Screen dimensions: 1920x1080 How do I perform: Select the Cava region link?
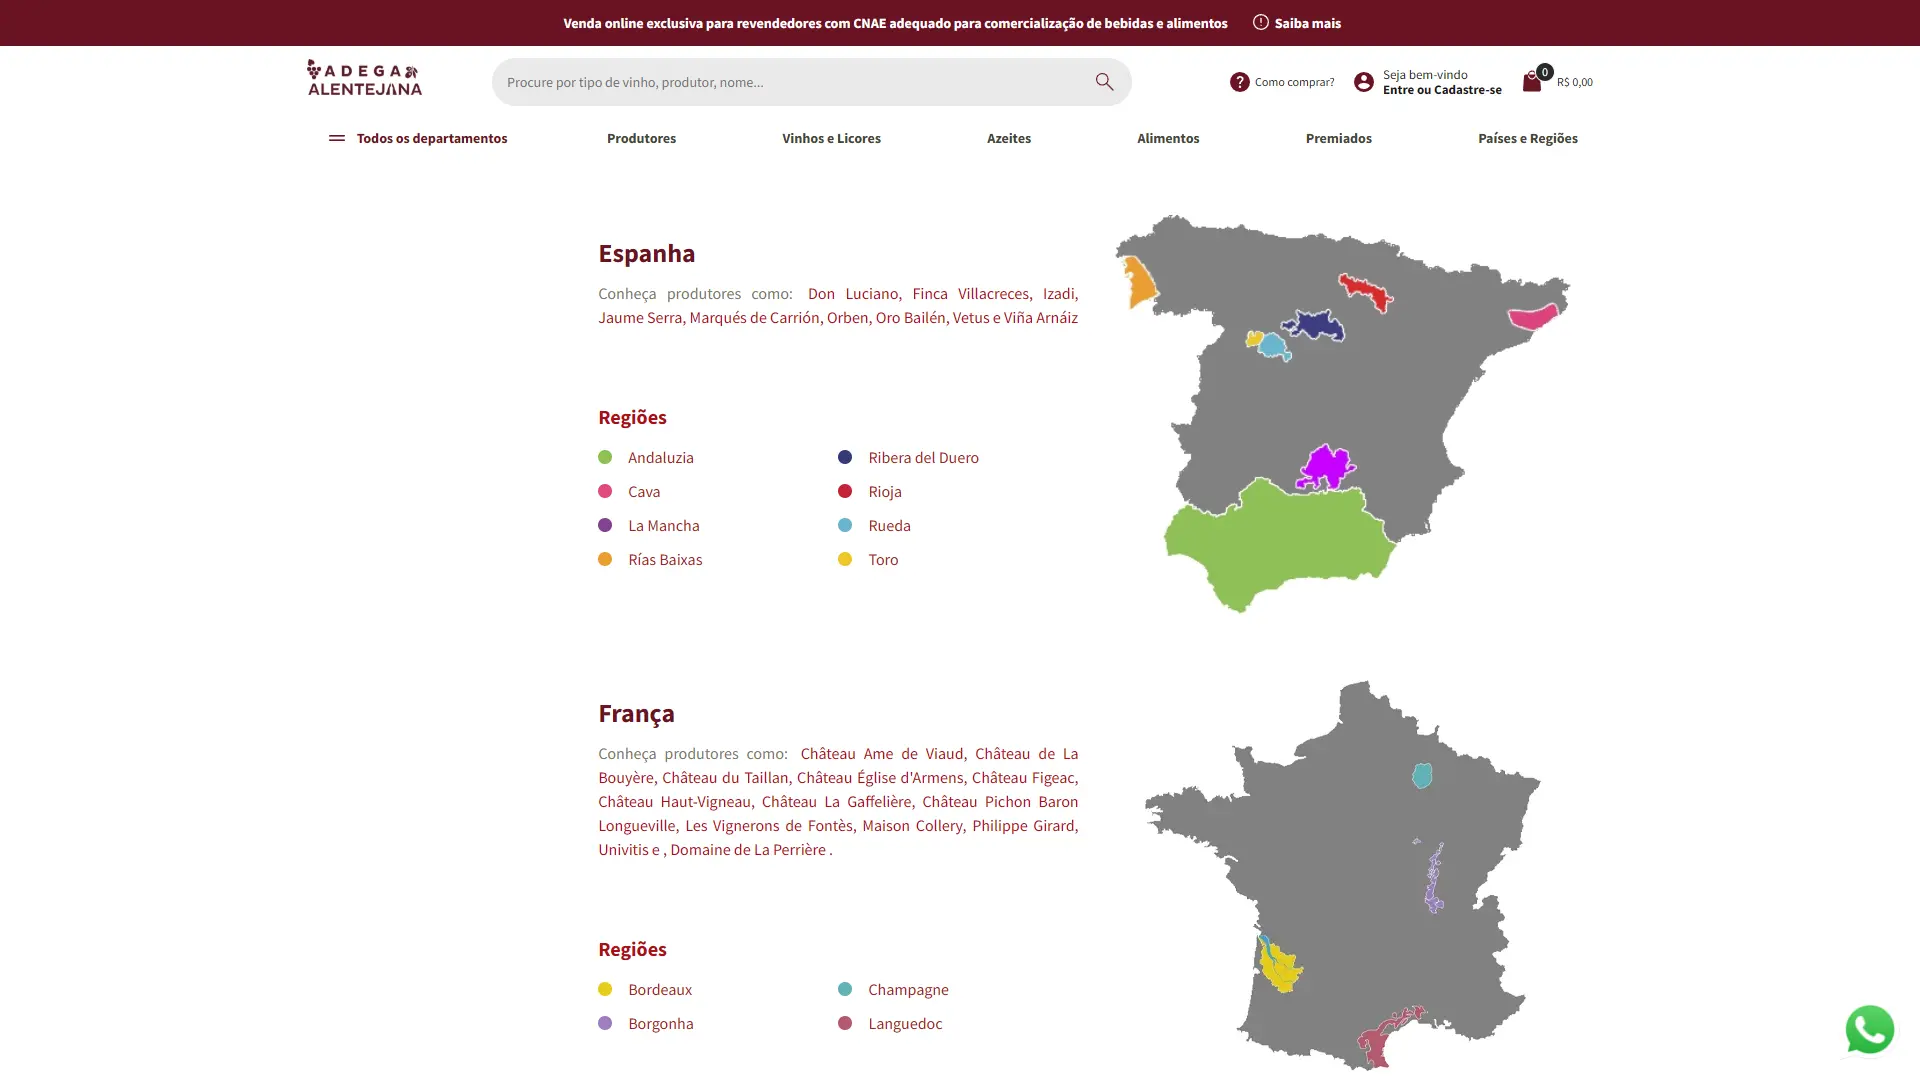coord(644,491)
